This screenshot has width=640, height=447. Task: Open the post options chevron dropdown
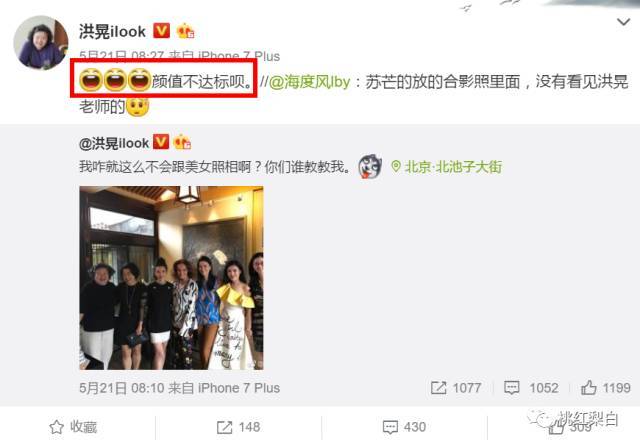tap(623, 22)
